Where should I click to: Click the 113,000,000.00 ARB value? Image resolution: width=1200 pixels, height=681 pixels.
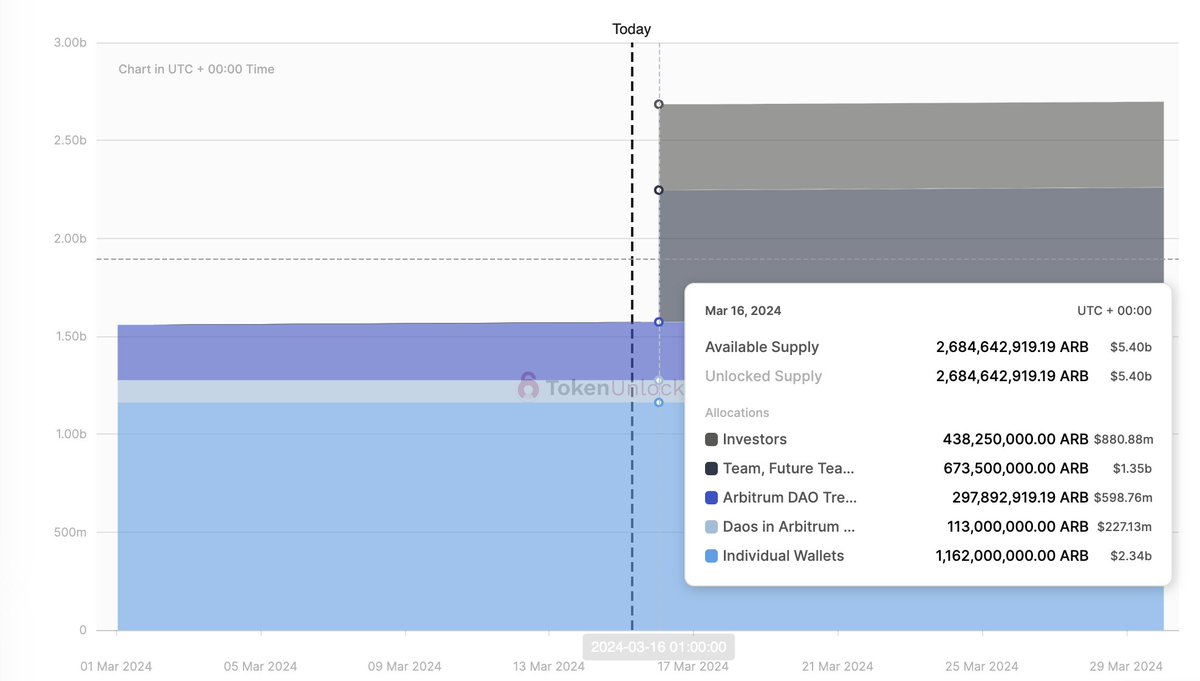pos(1018,526)
